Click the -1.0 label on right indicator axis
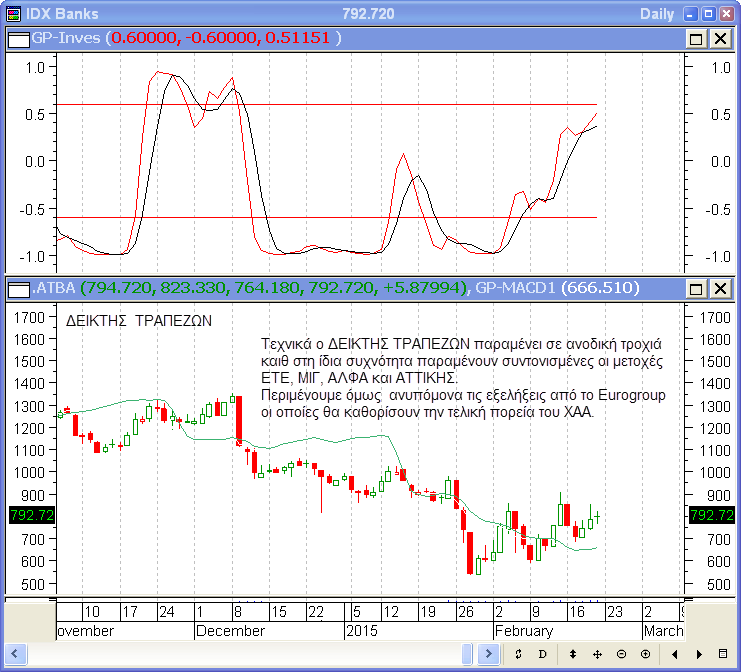This screenshot has height=672, width=741. 718,257
